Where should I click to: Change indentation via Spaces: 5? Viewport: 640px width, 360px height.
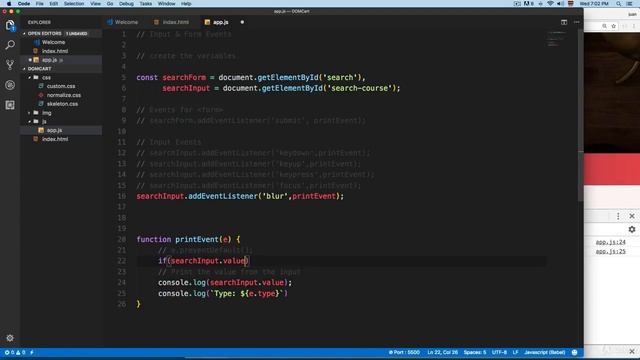click(475, 352)
